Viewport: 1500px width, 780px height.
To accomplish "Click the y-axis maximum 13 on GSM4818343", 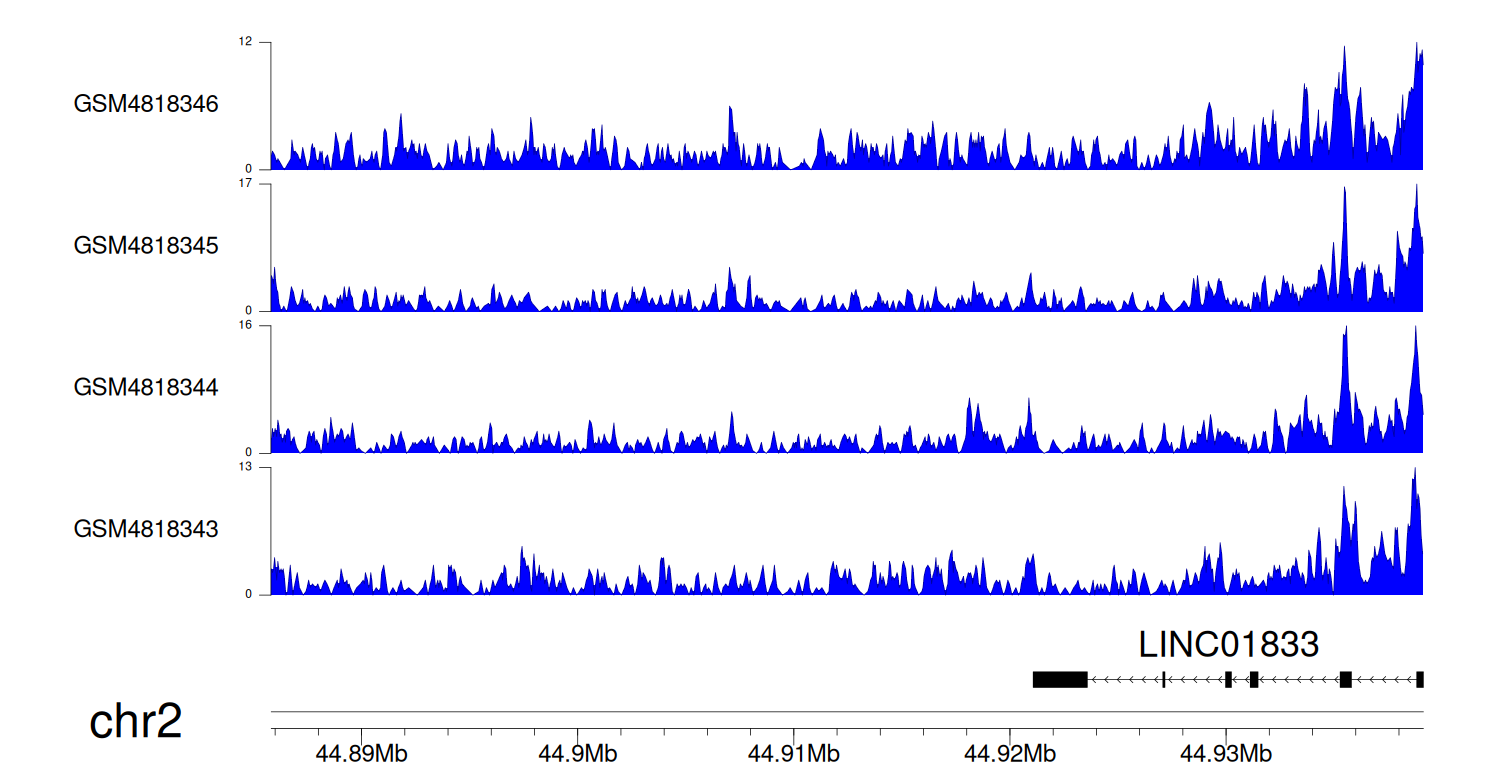I will [x=245, y=467].
